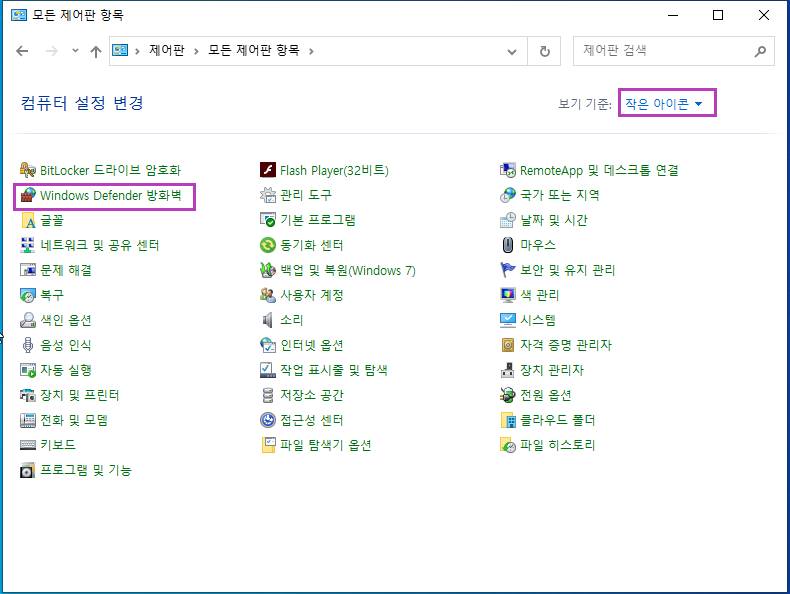790x594 pixels.
Task: Click the 장치 관리자 icon
Action: coord(508,370)
